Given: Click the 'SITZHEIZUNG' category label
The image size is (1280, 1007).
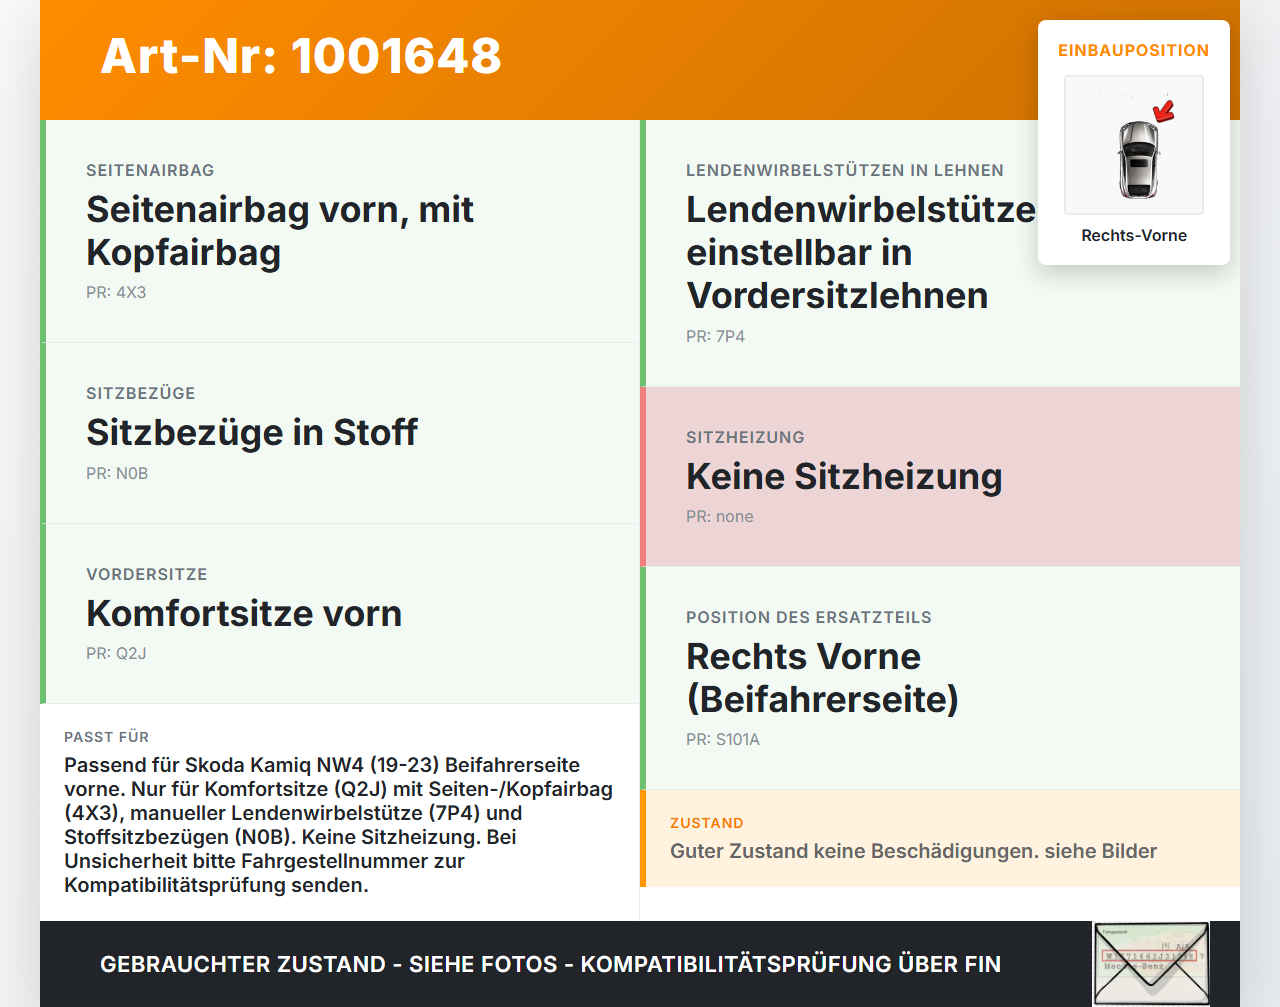Looking at the screenshot, I should 745,437.
